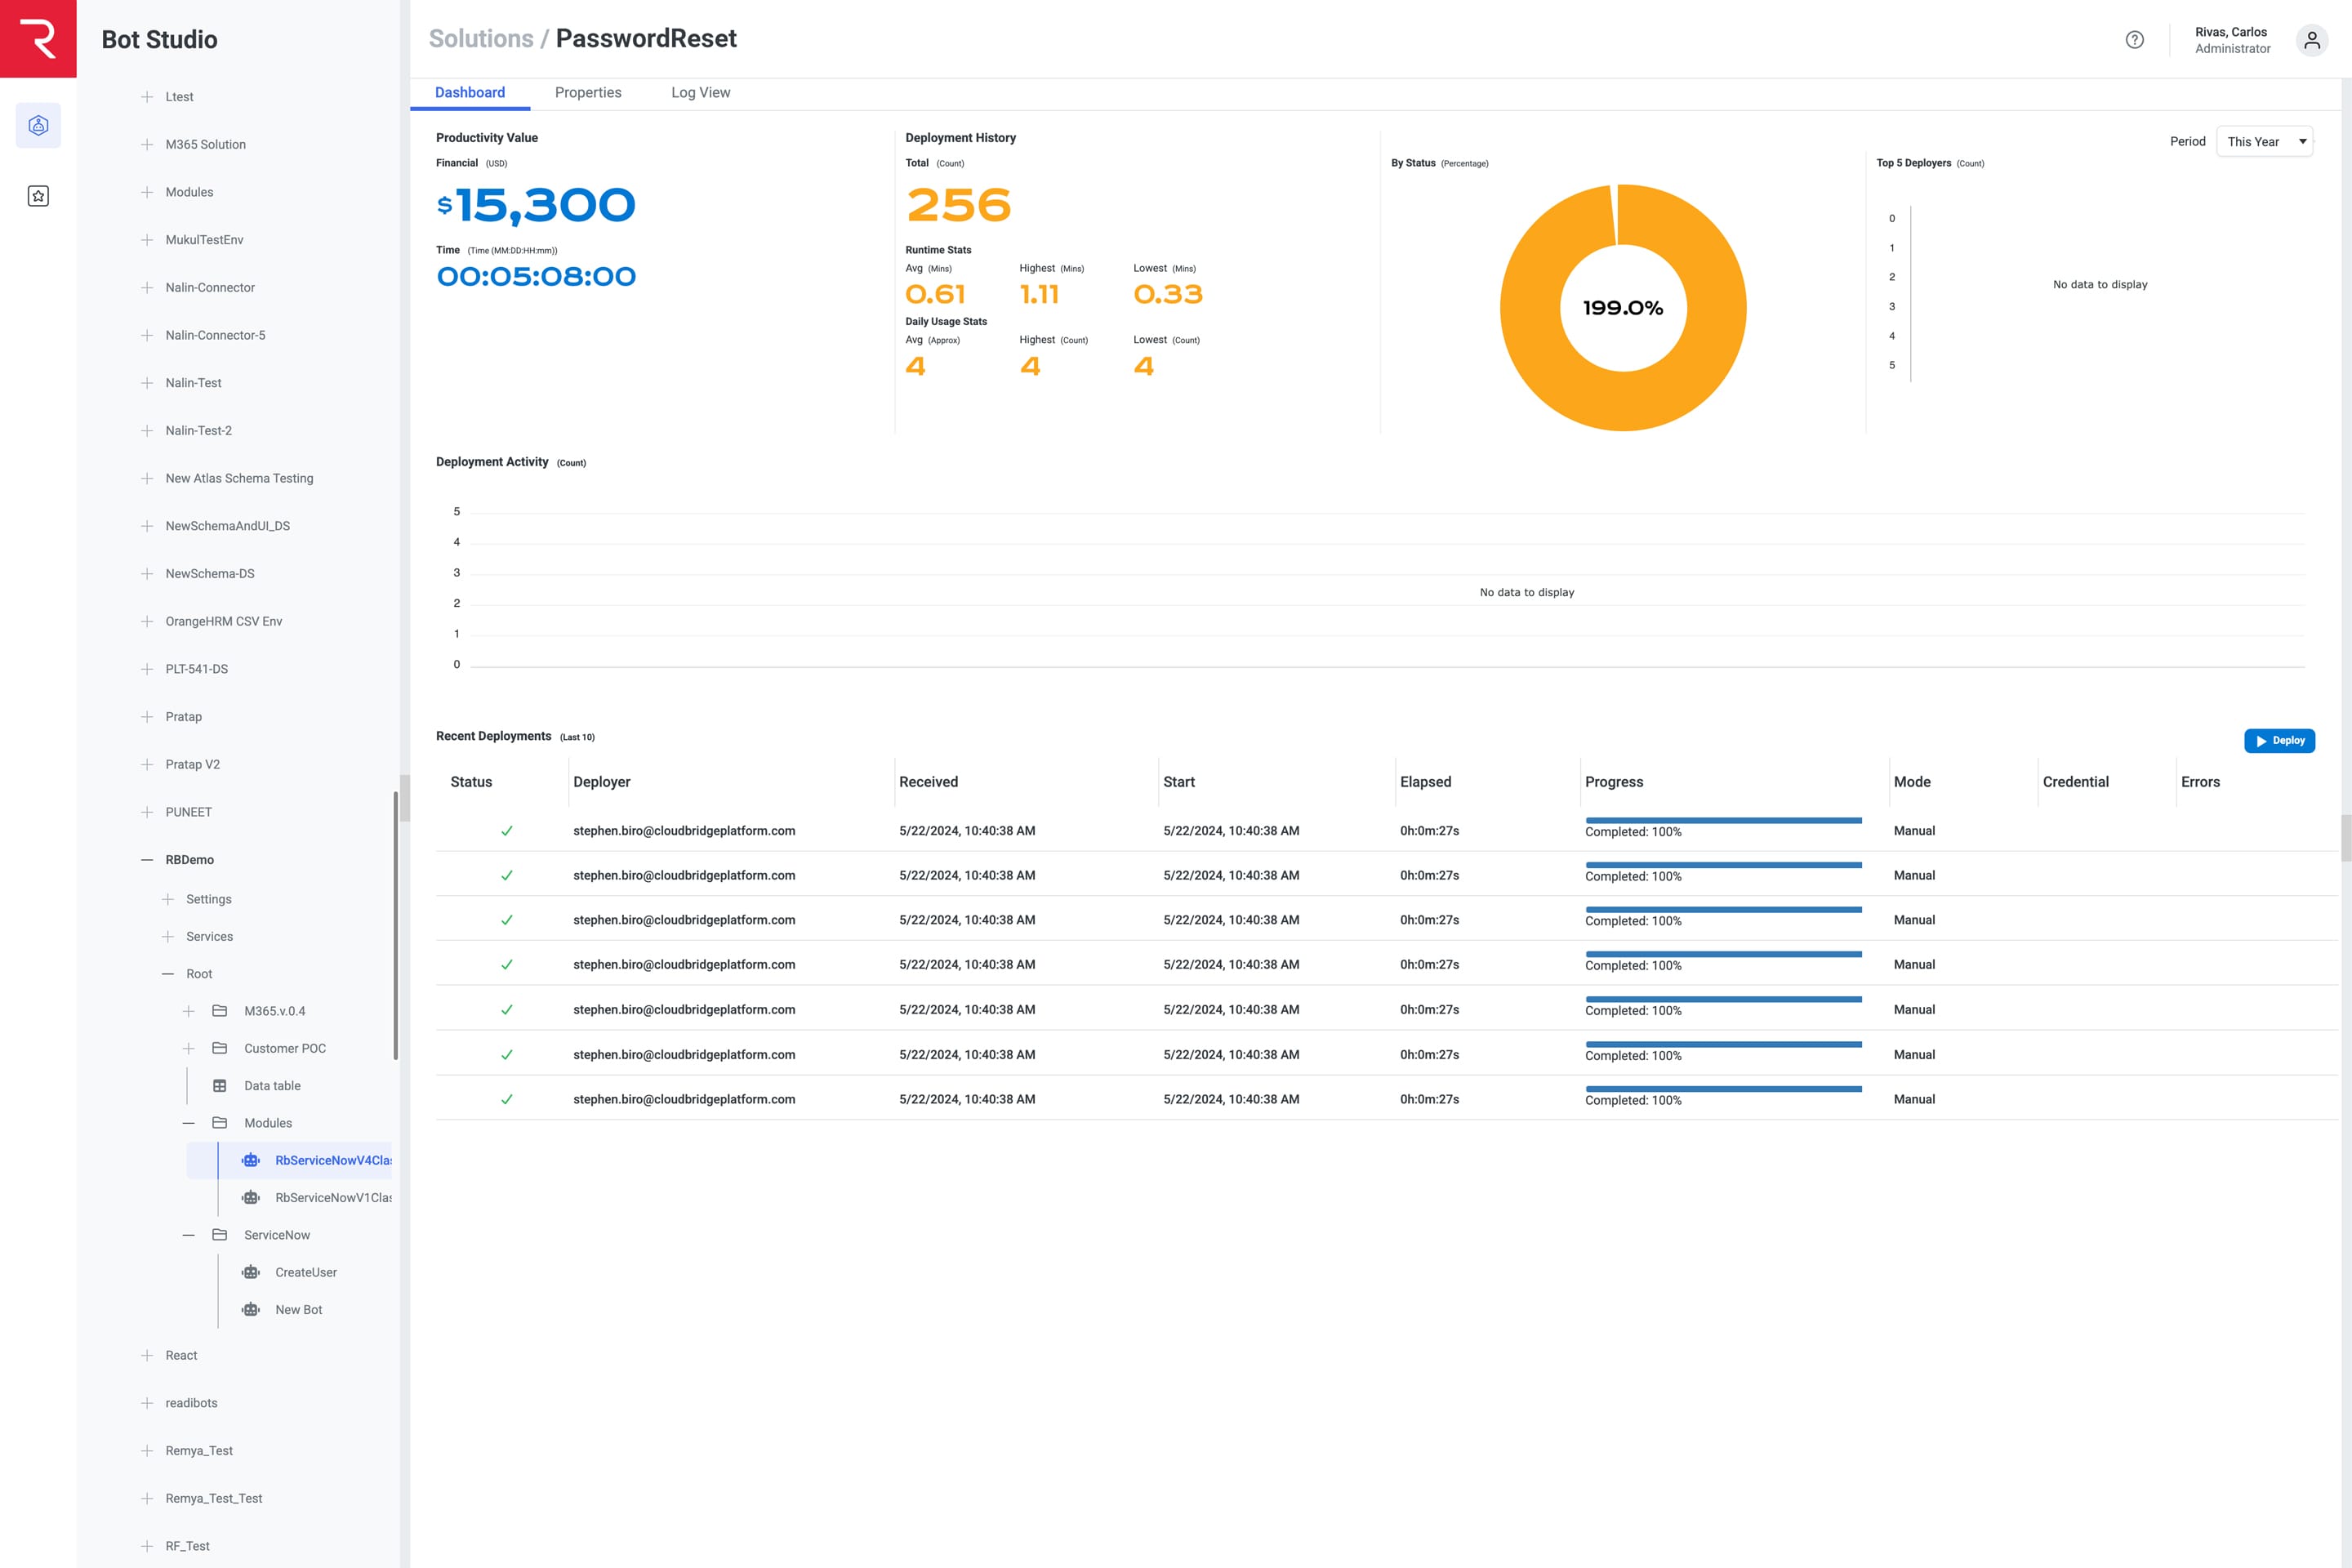Select the Nalin-Connector-5 solution
The height and width of the screenshot is (1568, 2352).
click(215, 335)
